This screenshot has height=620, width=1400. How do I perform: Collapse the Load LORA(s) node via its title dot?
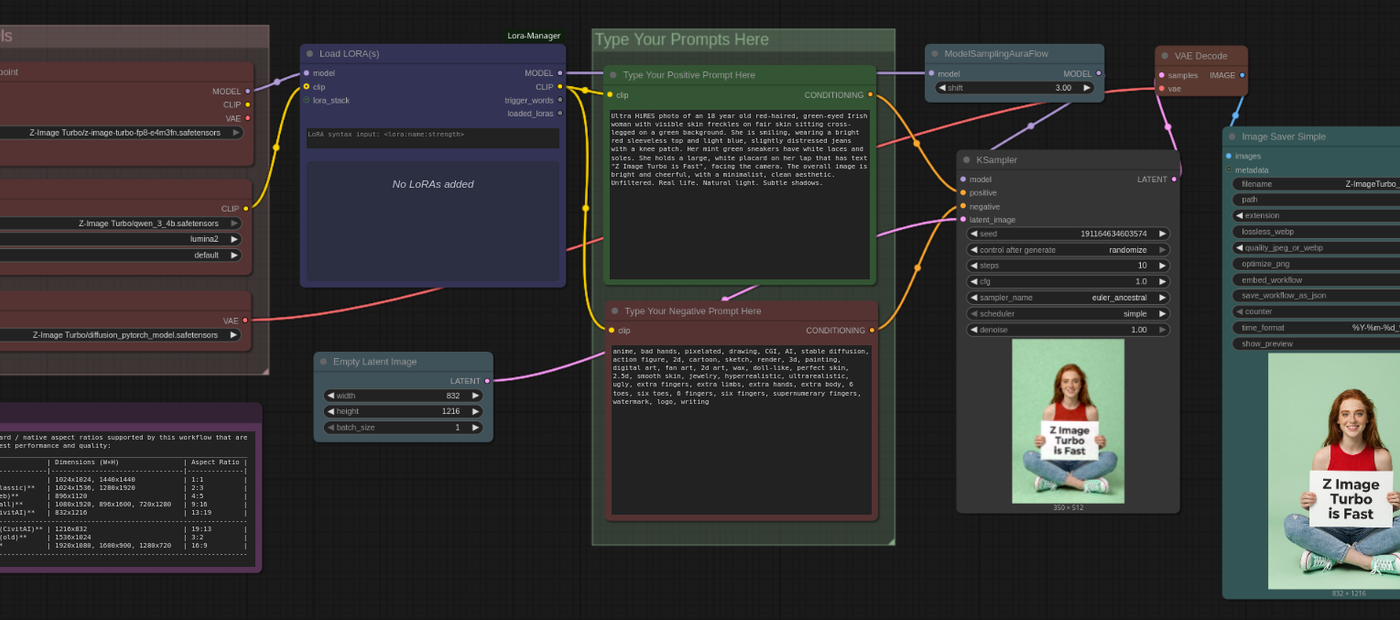310,54
